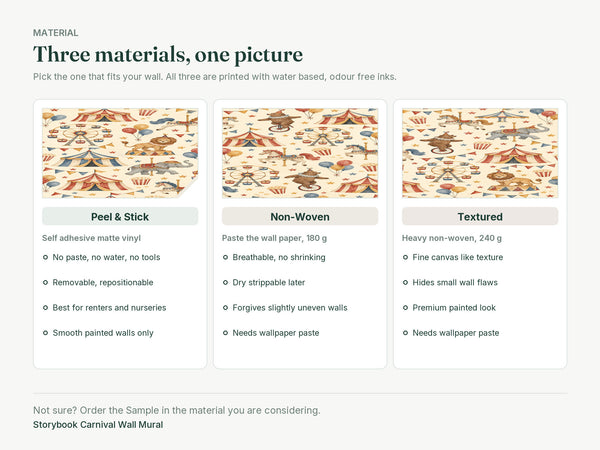
Task: Select the Non-Woven material label
Action: 300,217
